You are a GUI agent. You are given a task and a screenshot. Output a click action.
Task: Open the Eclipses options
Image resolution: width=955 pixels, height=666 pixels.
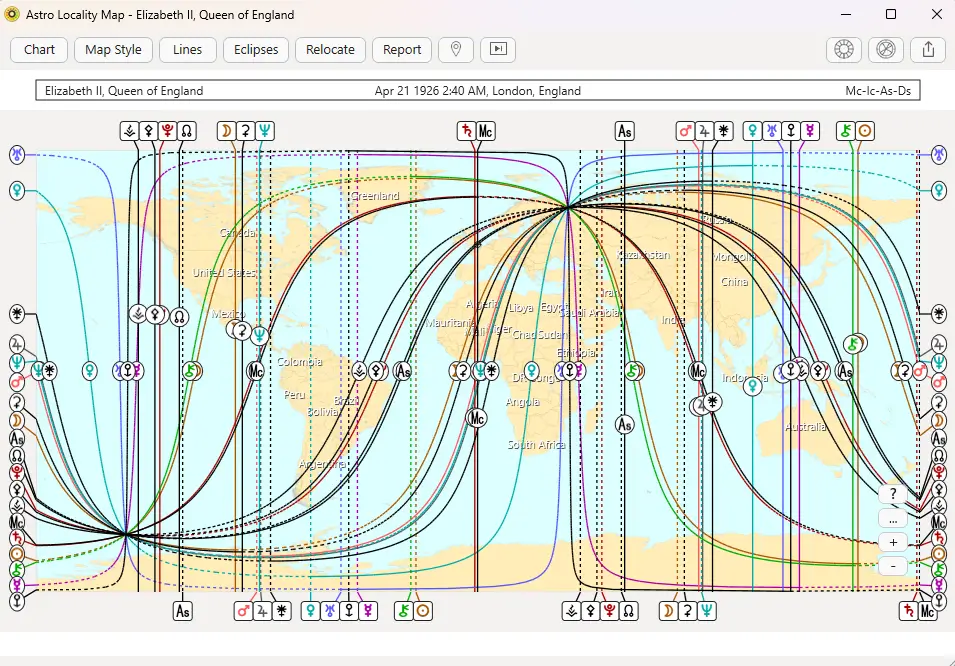(x=256, y=49)
